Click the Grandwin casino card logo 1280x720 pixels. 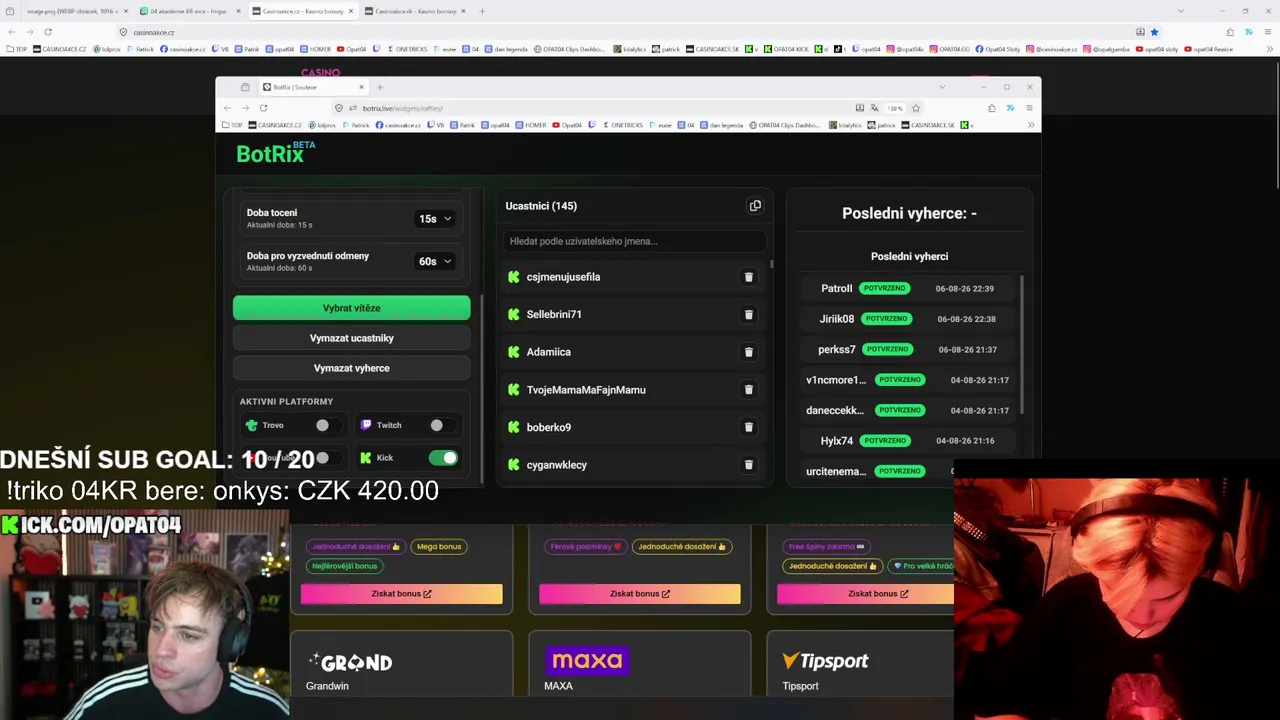click(350, 662)
